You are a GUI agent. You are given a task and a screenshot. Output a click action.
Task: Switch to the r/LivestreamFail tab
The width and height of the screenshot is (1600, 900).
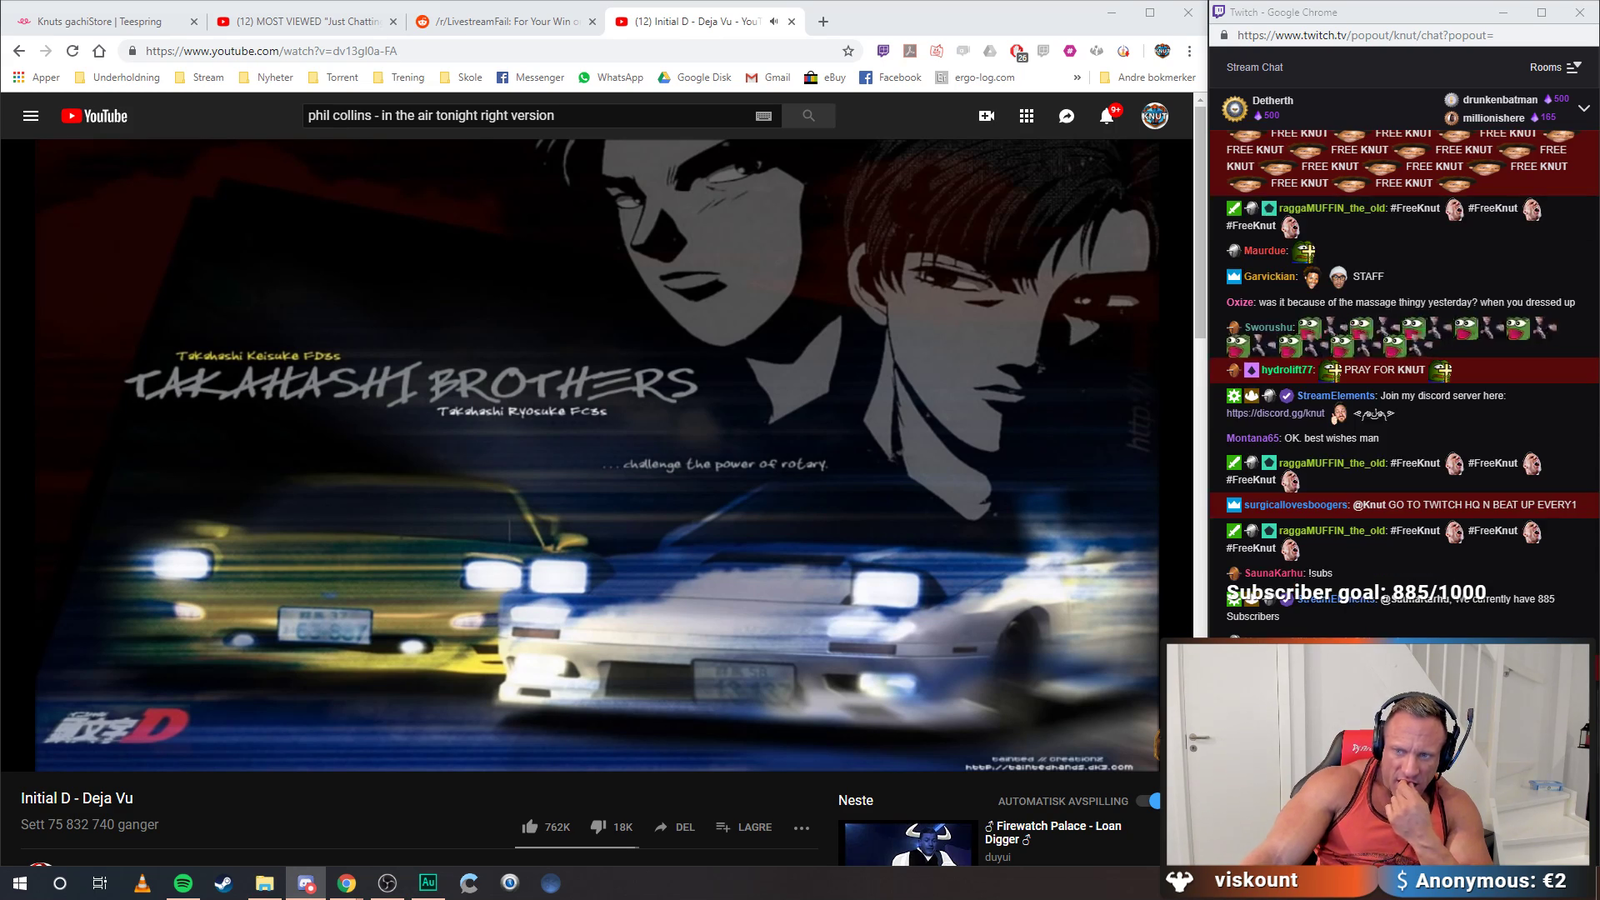point(507,21)
